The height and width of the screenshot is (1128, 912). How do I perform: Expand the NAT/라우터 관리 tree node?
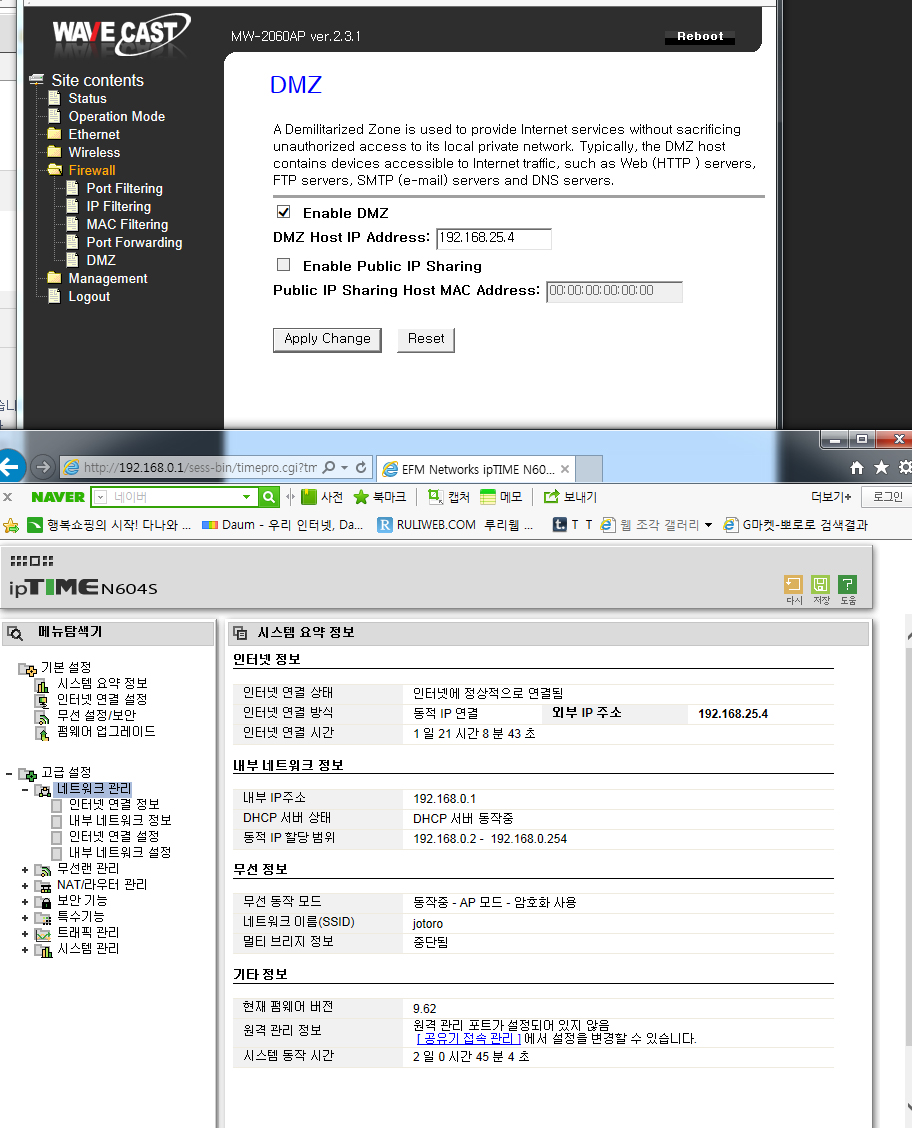tap(25, 886)
